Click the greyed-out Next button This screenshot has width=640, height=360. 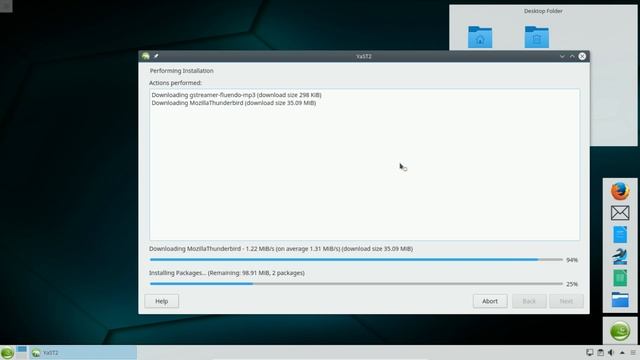click(566, 301)
